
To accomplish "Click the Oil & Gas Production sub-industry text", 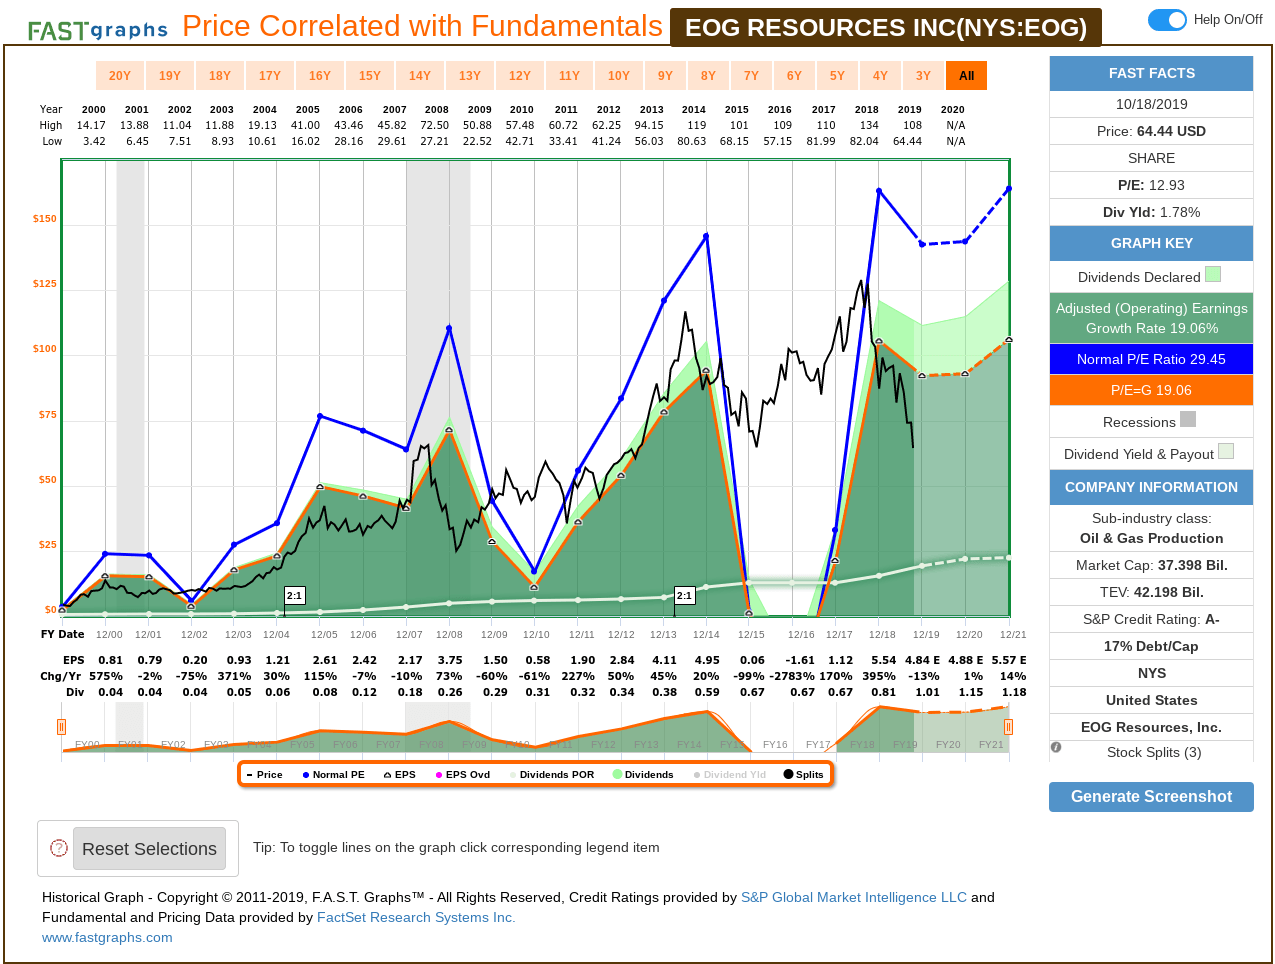I will coord(1151,538).
